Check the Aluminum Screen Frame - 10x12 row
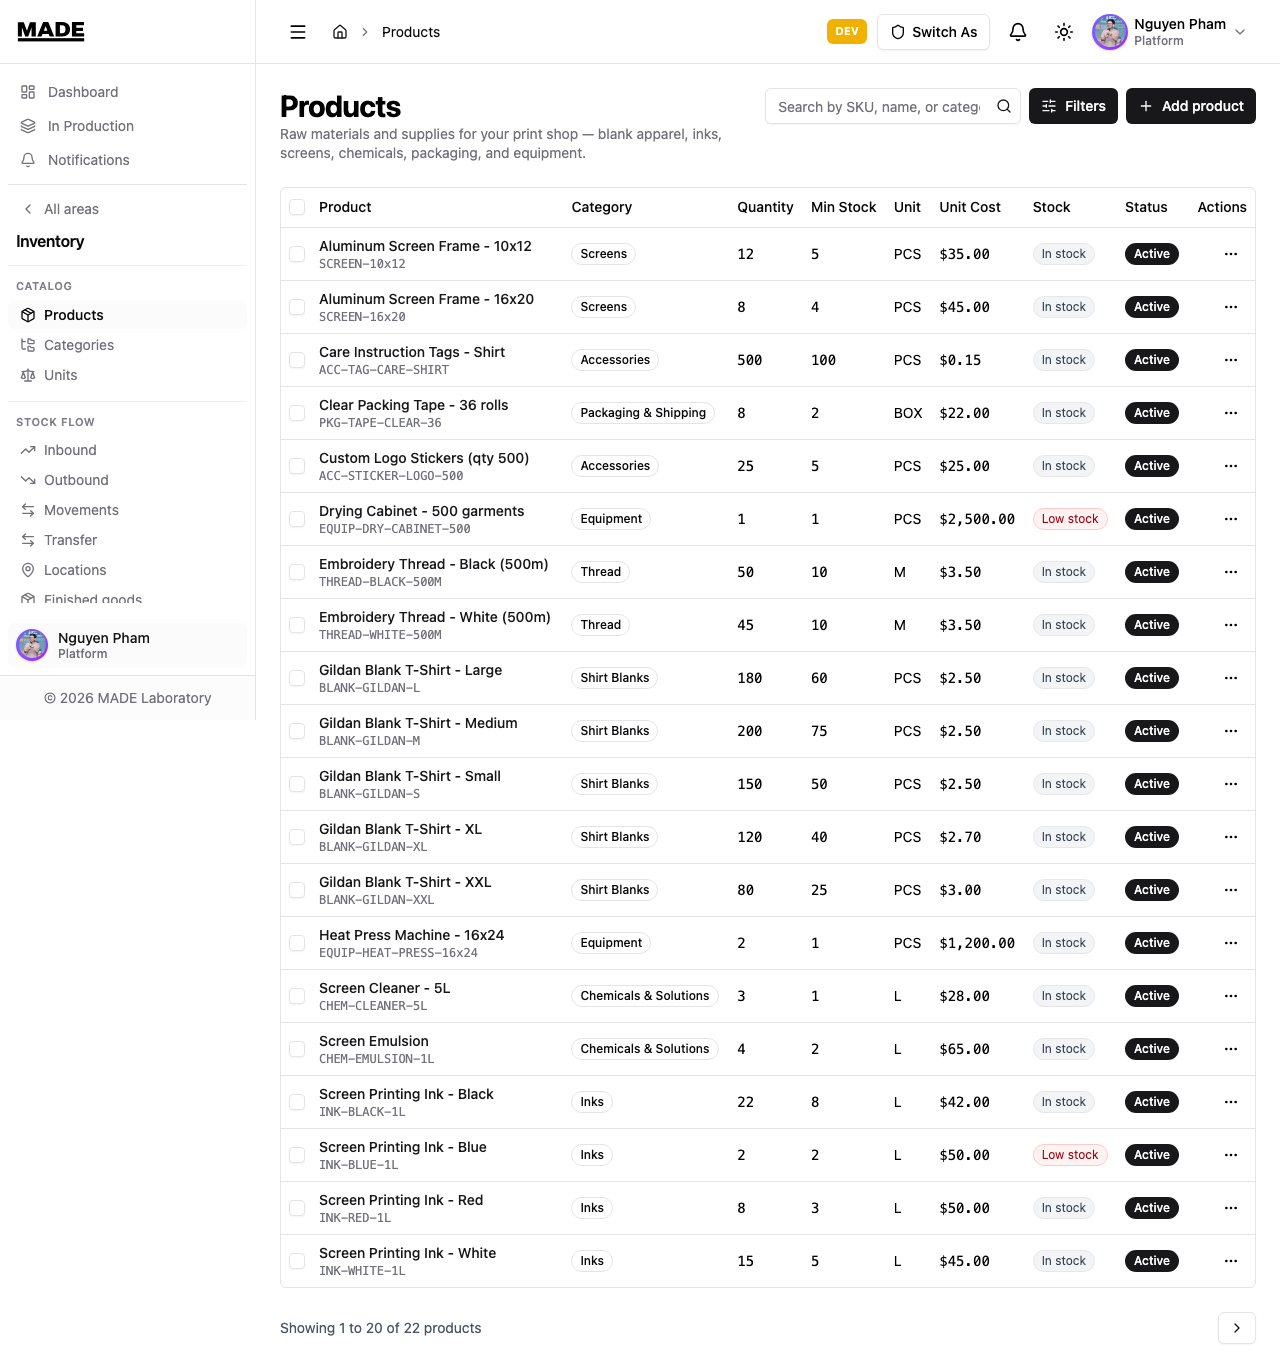Screen dimensions: 1280x1368 [x=297, y=254]
